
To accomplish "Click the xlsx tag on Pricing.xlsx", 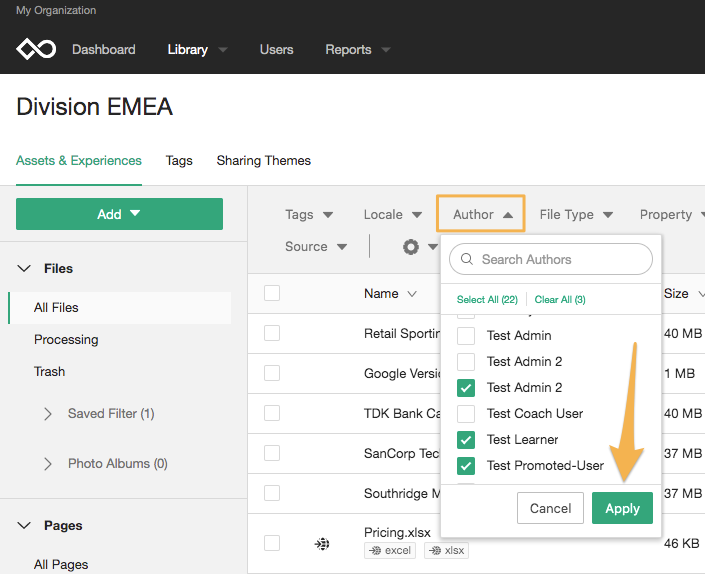I will 446,551.
